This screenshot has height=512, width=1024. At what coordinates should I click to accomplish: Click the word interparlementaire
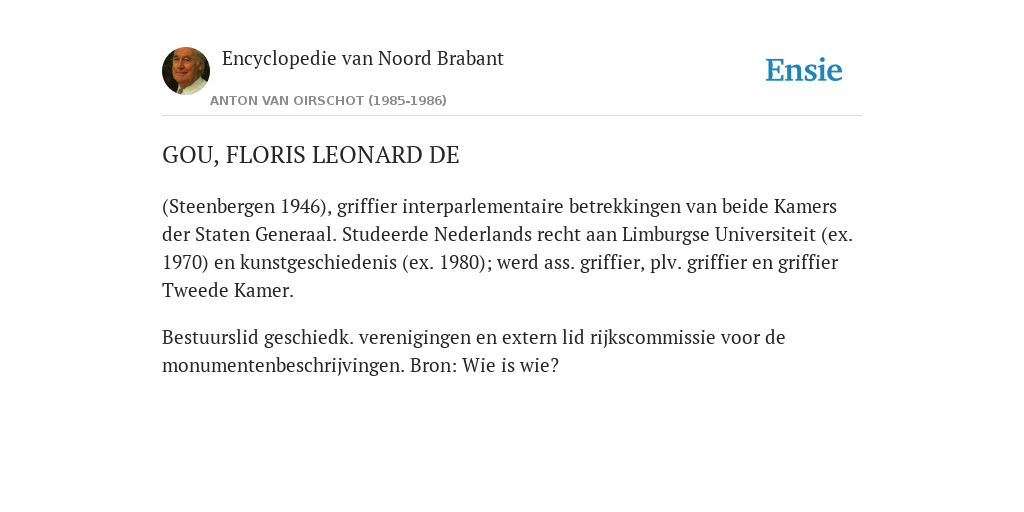pos(483,207)
